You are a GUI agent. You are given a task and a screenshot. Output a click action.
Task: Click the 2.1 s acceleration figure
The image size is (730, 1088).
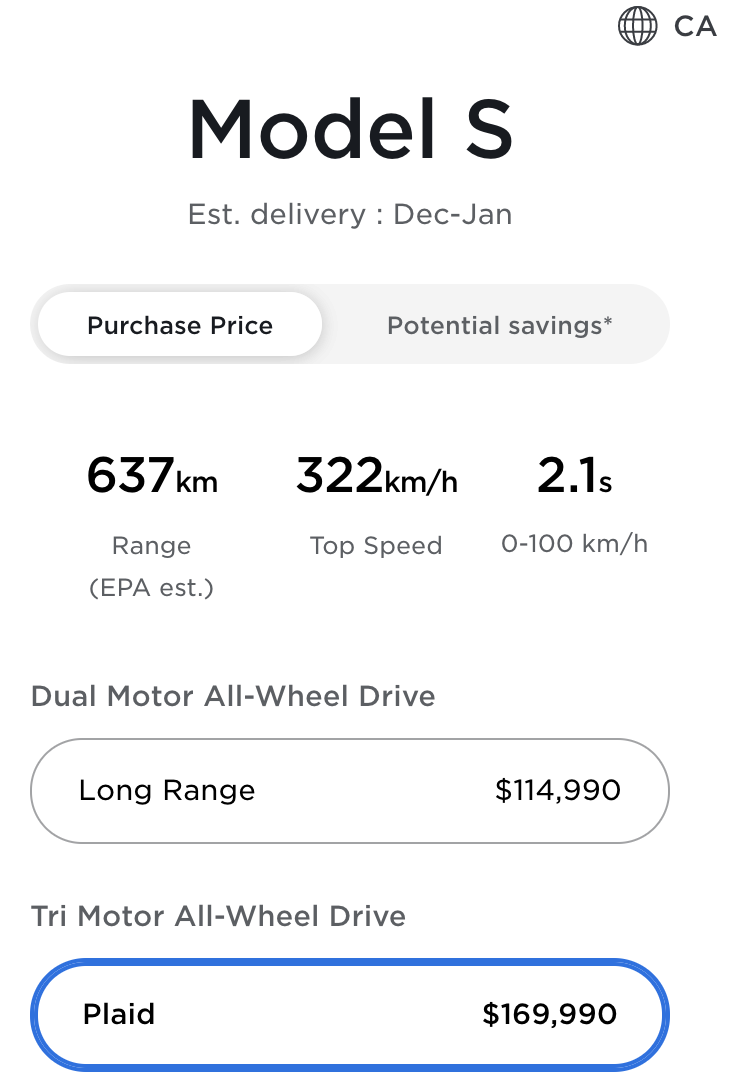(574, 477)
